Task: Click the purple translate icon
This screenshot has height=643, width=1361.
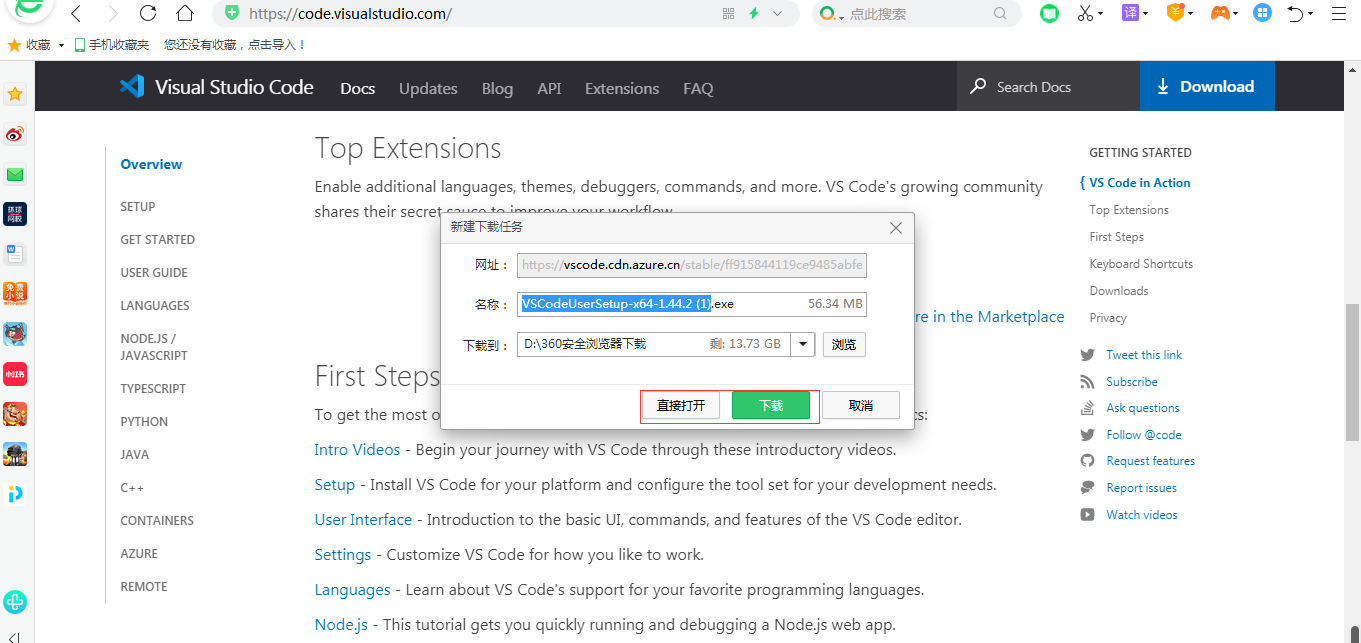Action: [x=1130, y=13]
